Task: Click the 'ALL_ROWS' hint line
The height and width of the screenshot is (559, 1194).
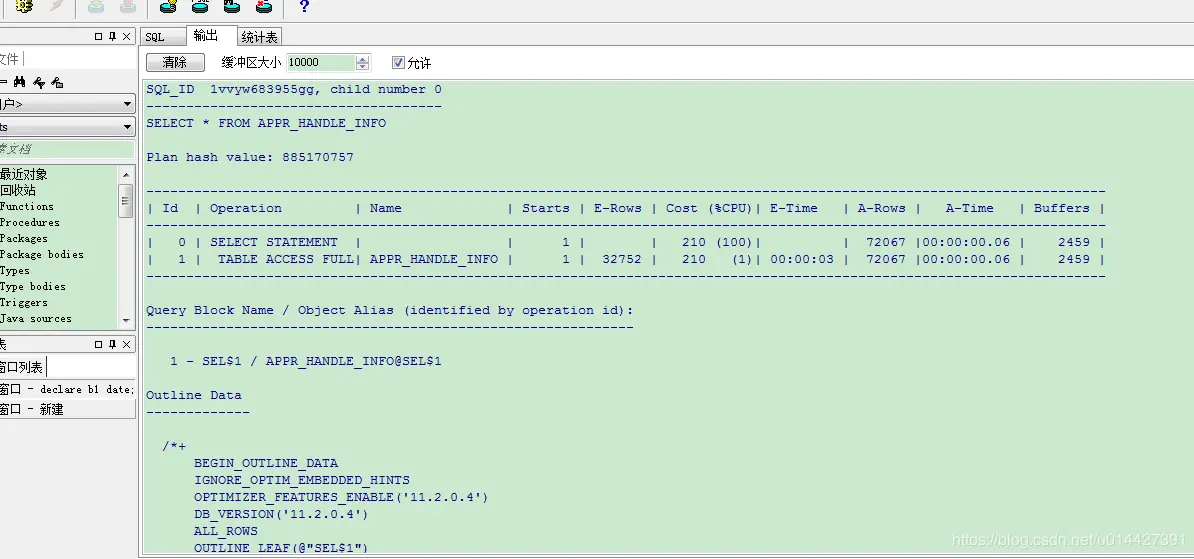Action: point(225,531)
